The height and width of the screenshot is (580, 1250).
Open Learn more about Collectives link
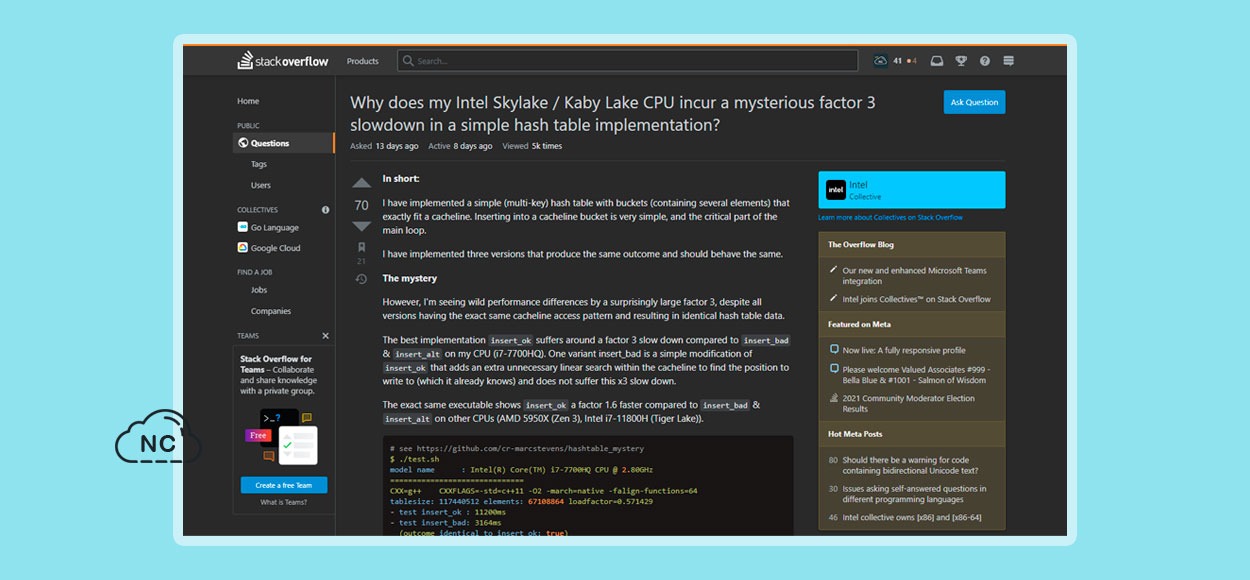[x=890, y=217]
